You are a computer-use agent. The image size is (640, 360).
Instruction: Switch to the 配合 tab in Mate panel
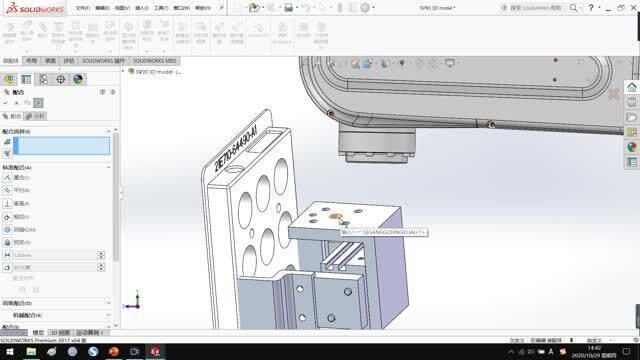pyautogui.click(x=12, y=116)
